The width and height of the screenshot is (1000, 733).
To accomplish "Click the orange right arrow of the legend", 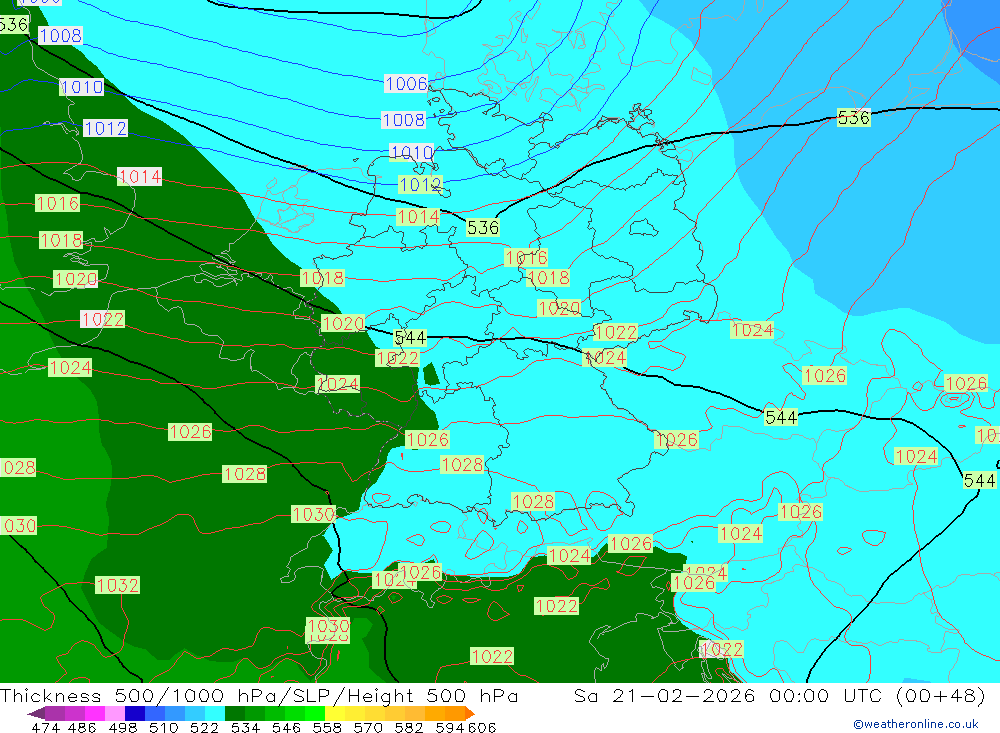I will [470, 713].
